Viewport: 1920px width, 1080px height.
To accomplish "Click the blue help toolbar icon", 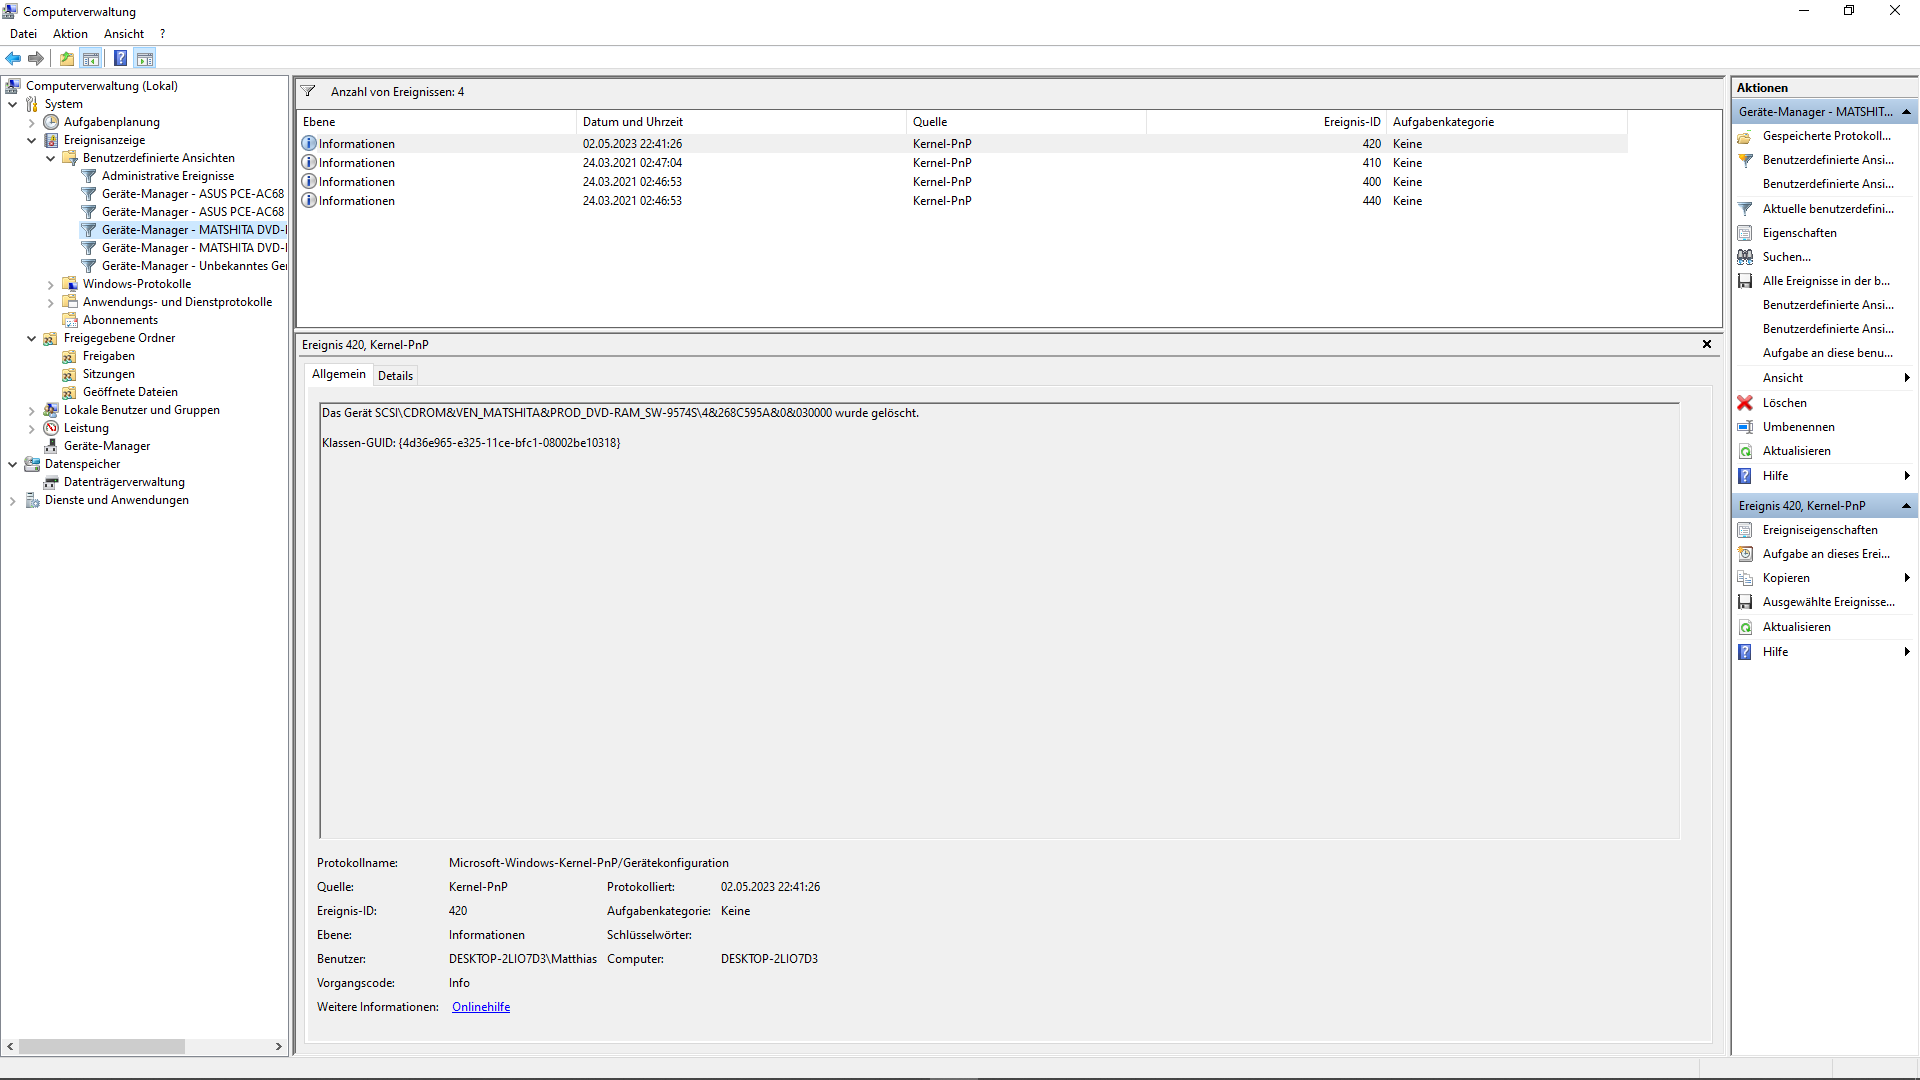I will click(x=120, y=58).
